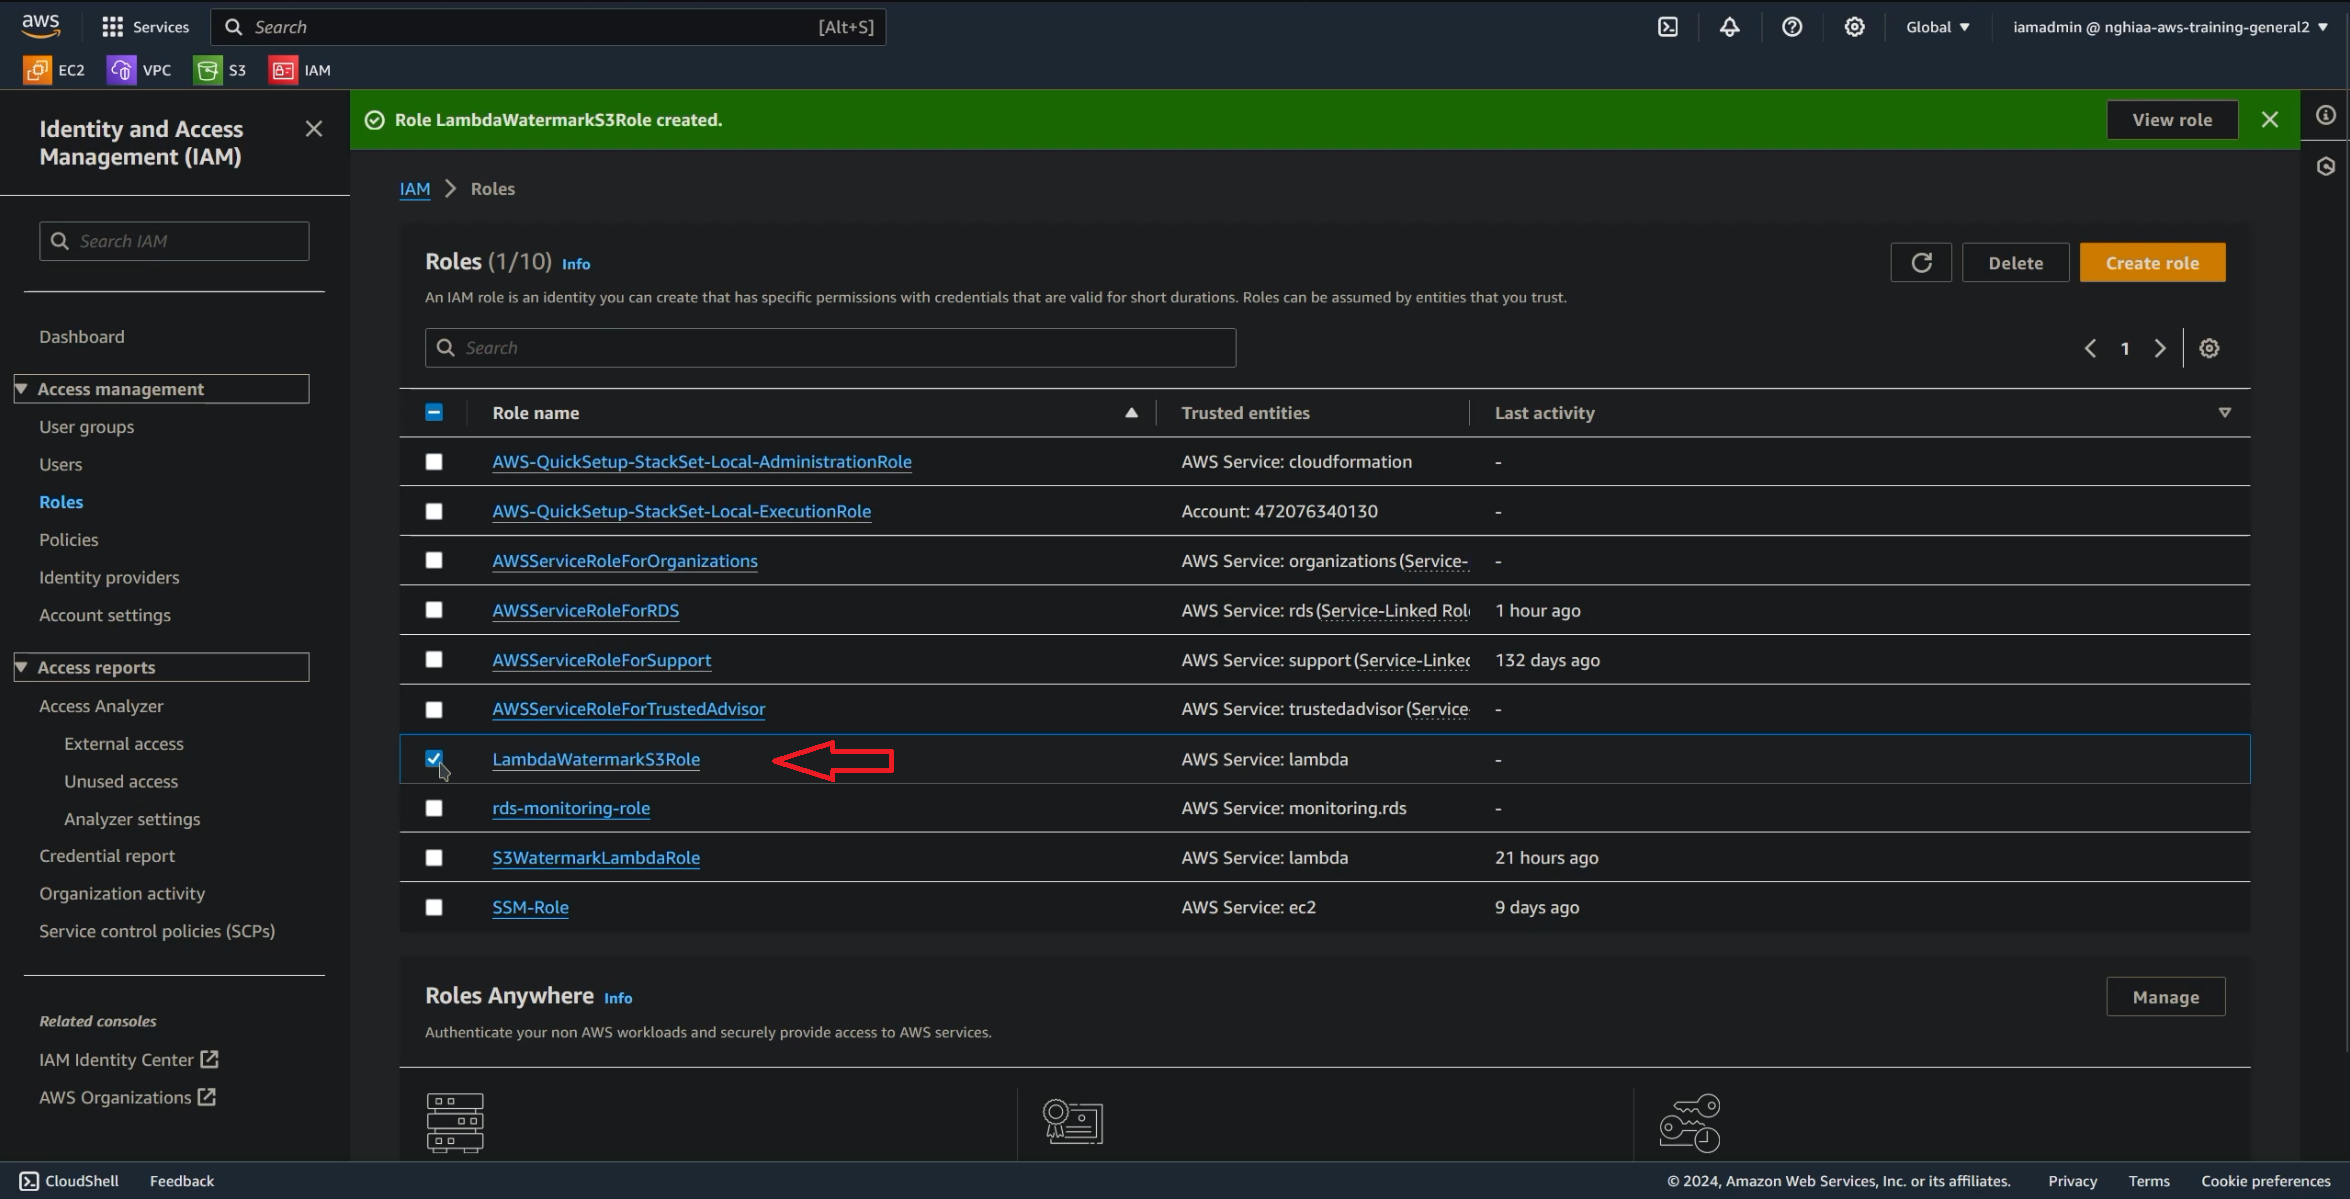Screen dimensions: 2350x1199
Task: Open EC2 shortcut in favorites bar
Action: pos(54,70)
